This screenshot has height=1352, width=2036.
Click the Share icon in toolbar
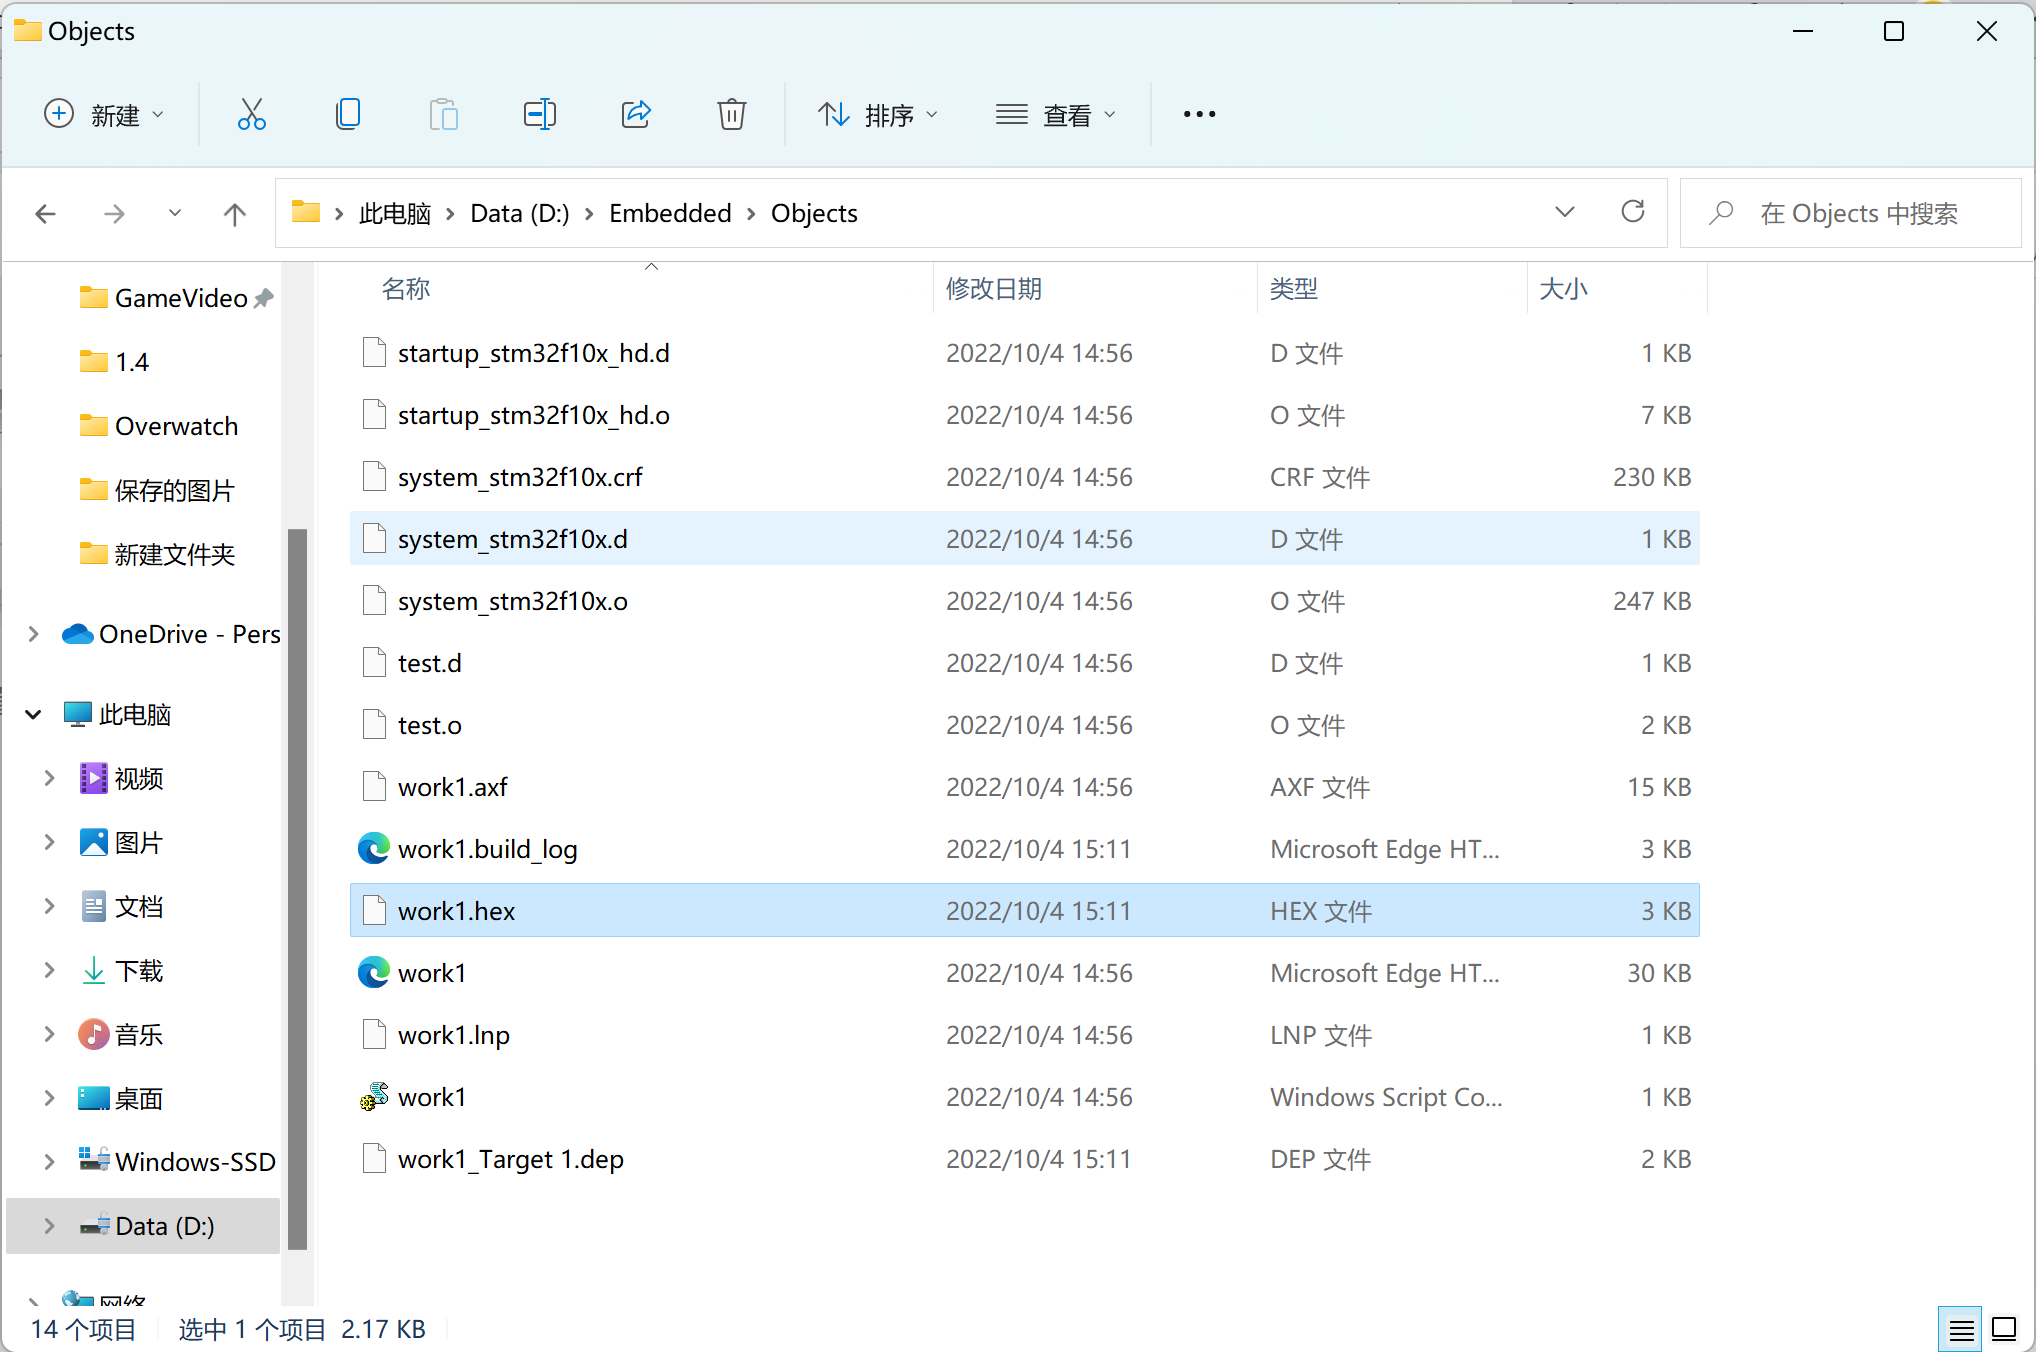click(636, 114)
